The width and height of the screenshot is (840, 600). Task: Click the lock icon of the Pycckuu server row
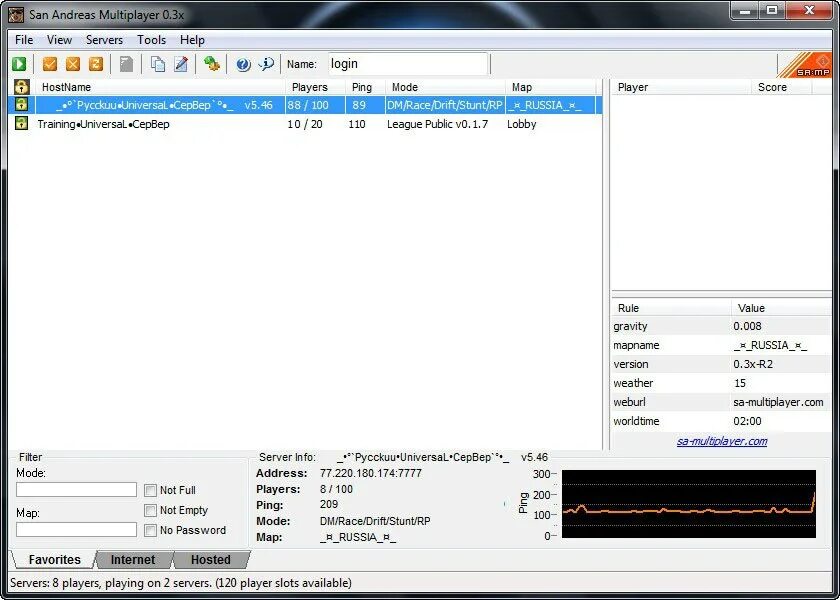pyautogui.click(x=21, y=105)
